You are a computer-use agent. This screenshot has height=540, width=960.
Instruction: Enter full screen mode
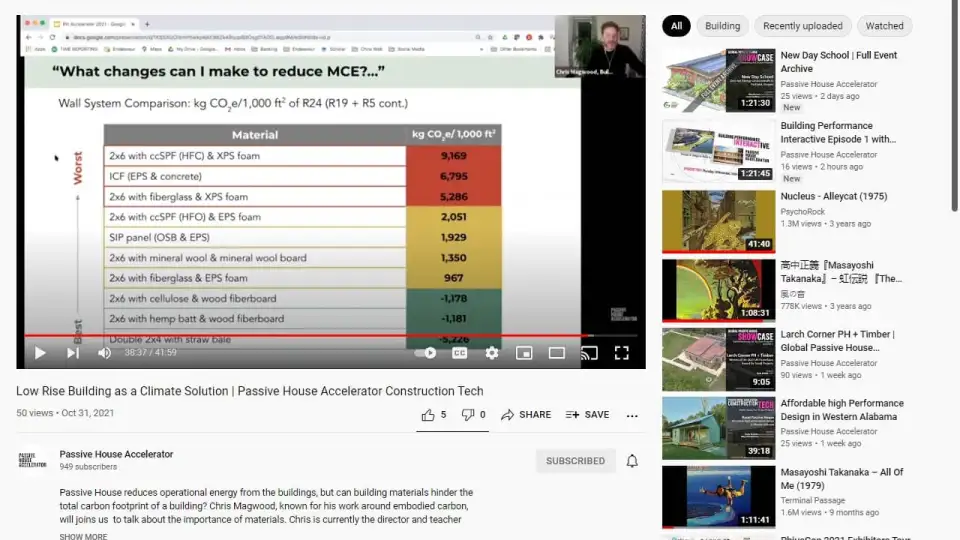point(621,353)
